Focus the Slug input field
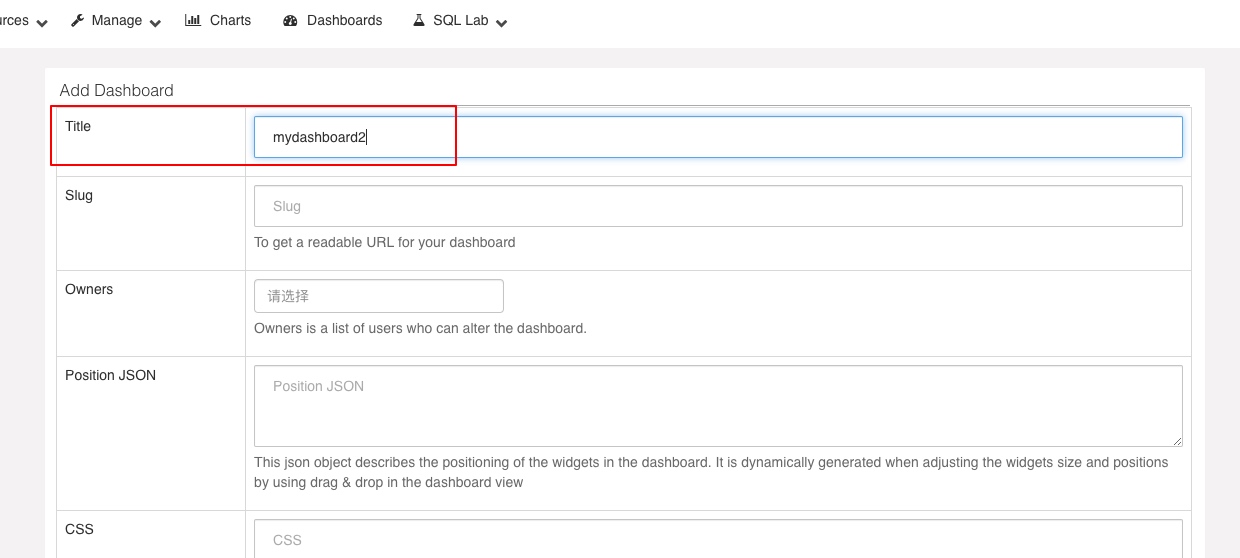Viewport: 1240px width, 558px height. (x=718, y=206)
